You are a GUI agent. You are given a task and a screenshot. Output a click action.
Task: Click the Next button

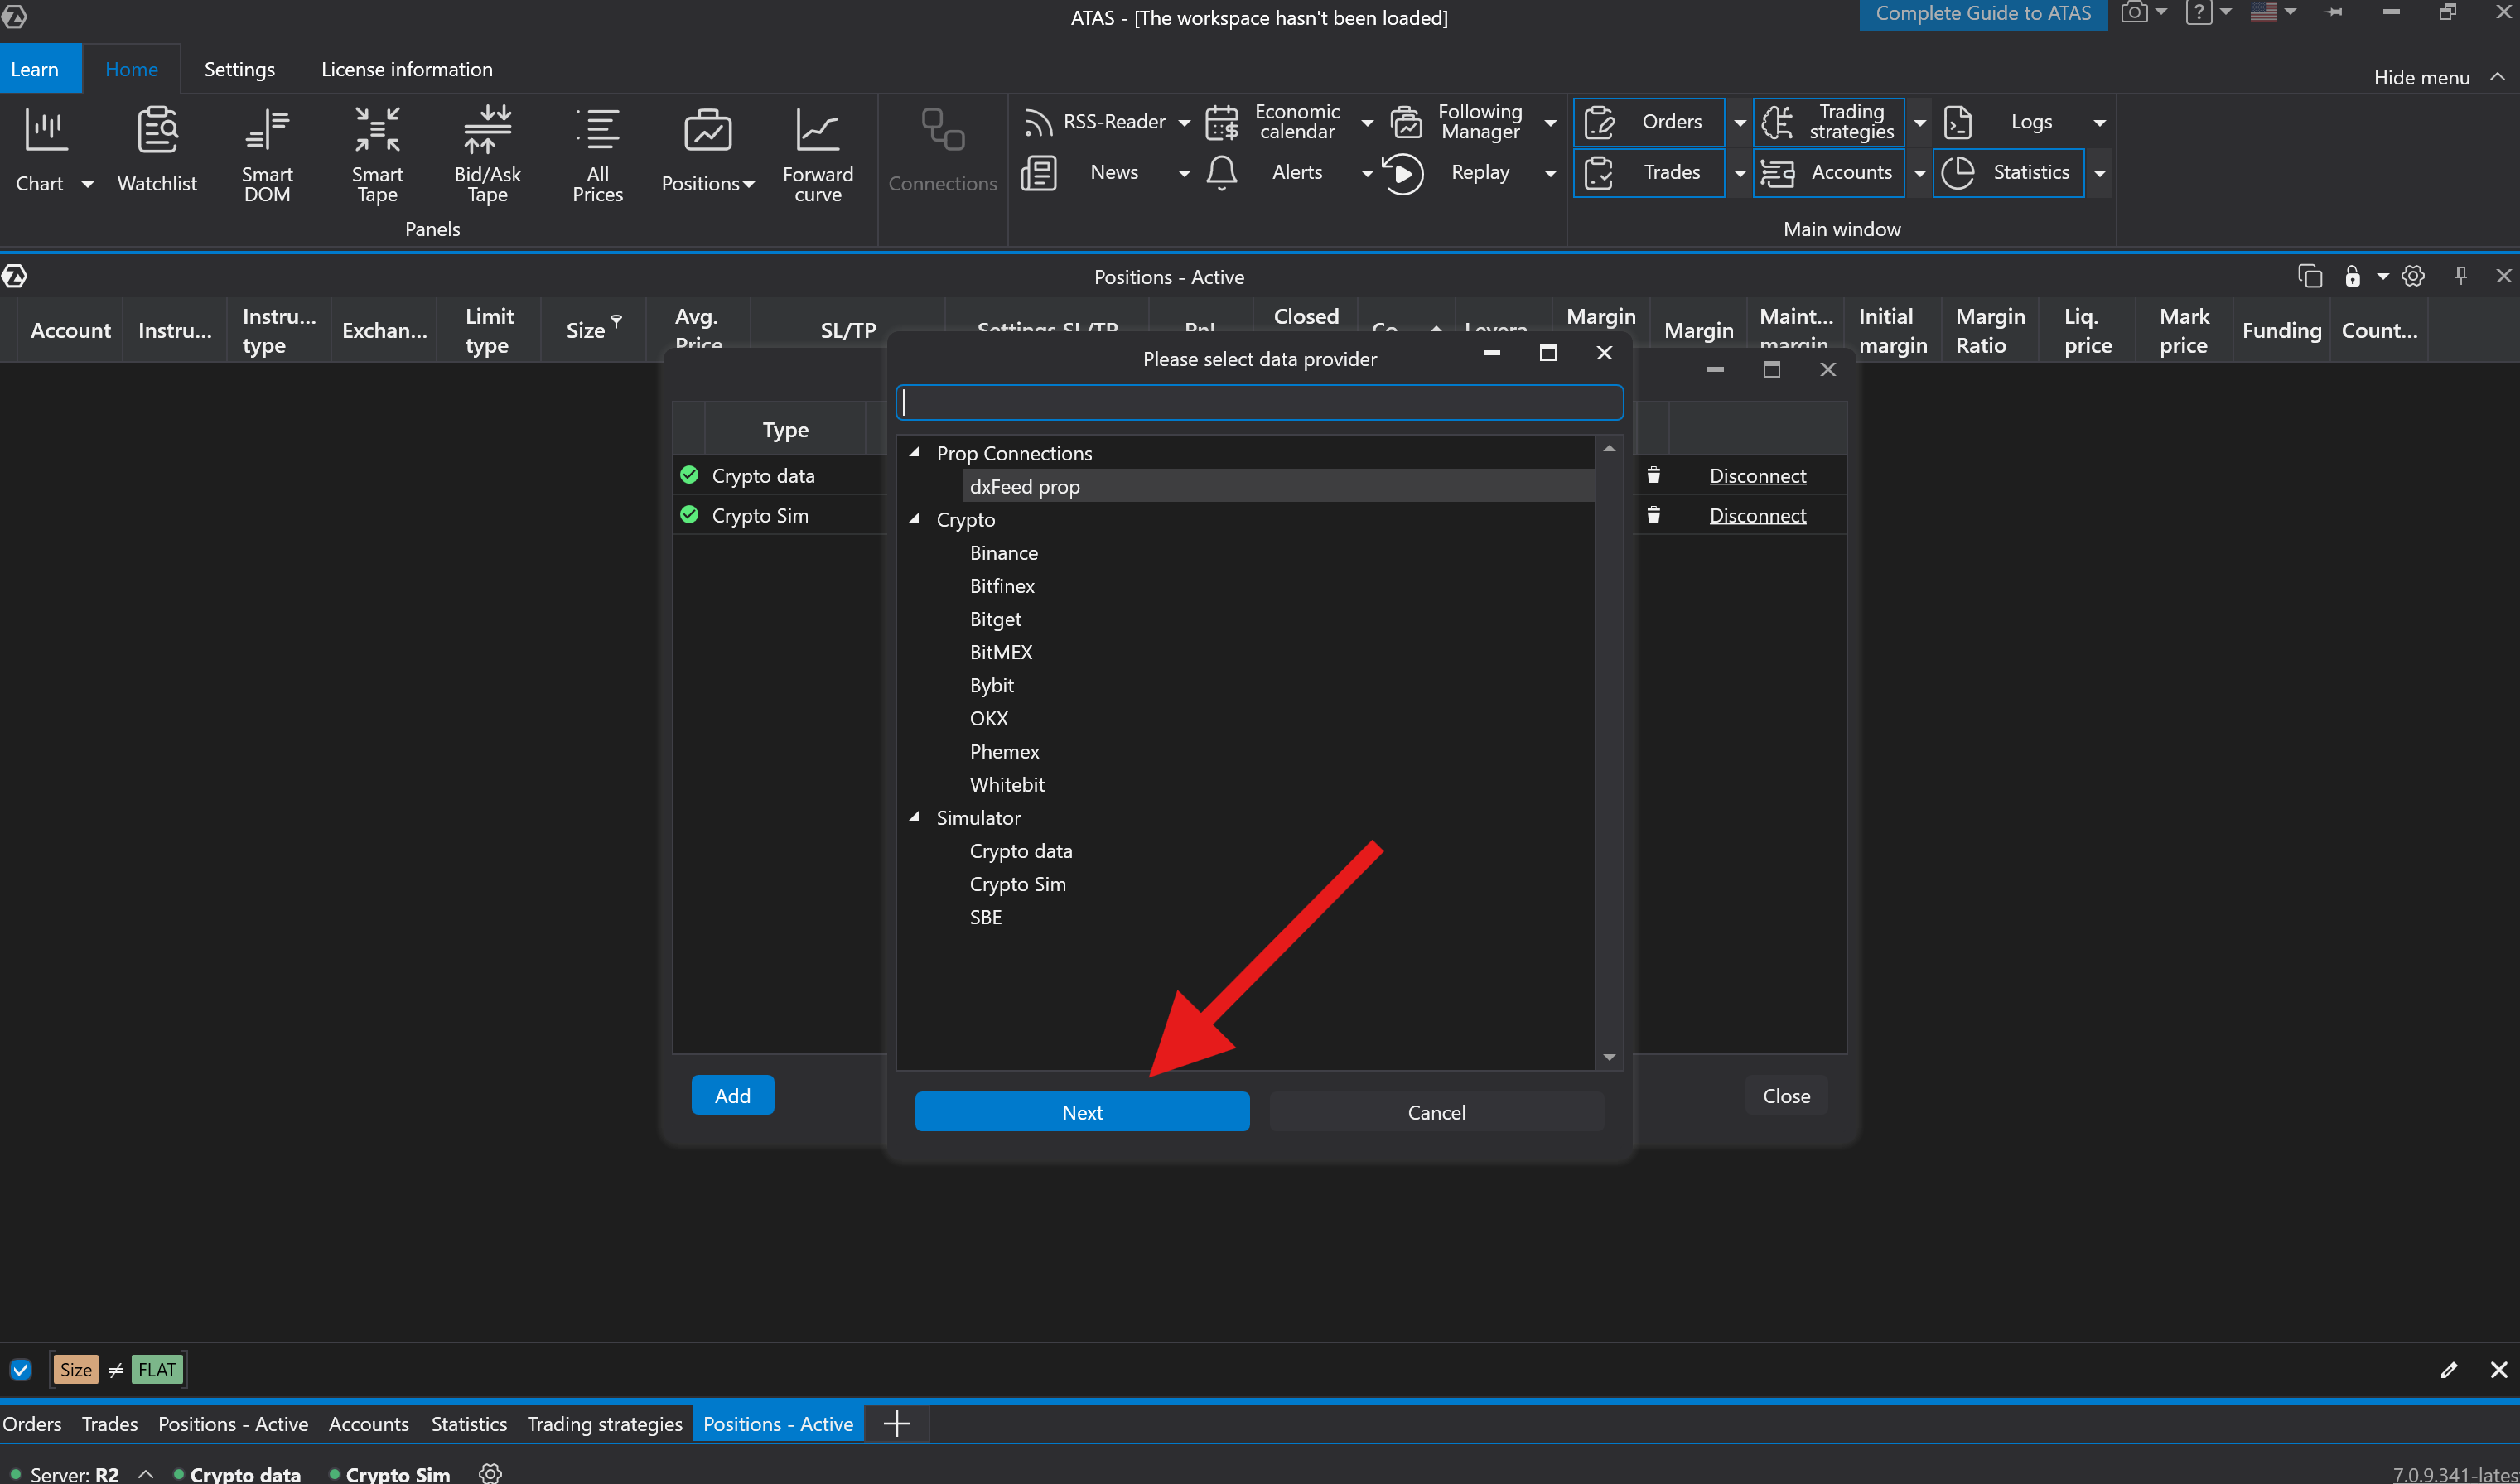coord(1081,1112)
